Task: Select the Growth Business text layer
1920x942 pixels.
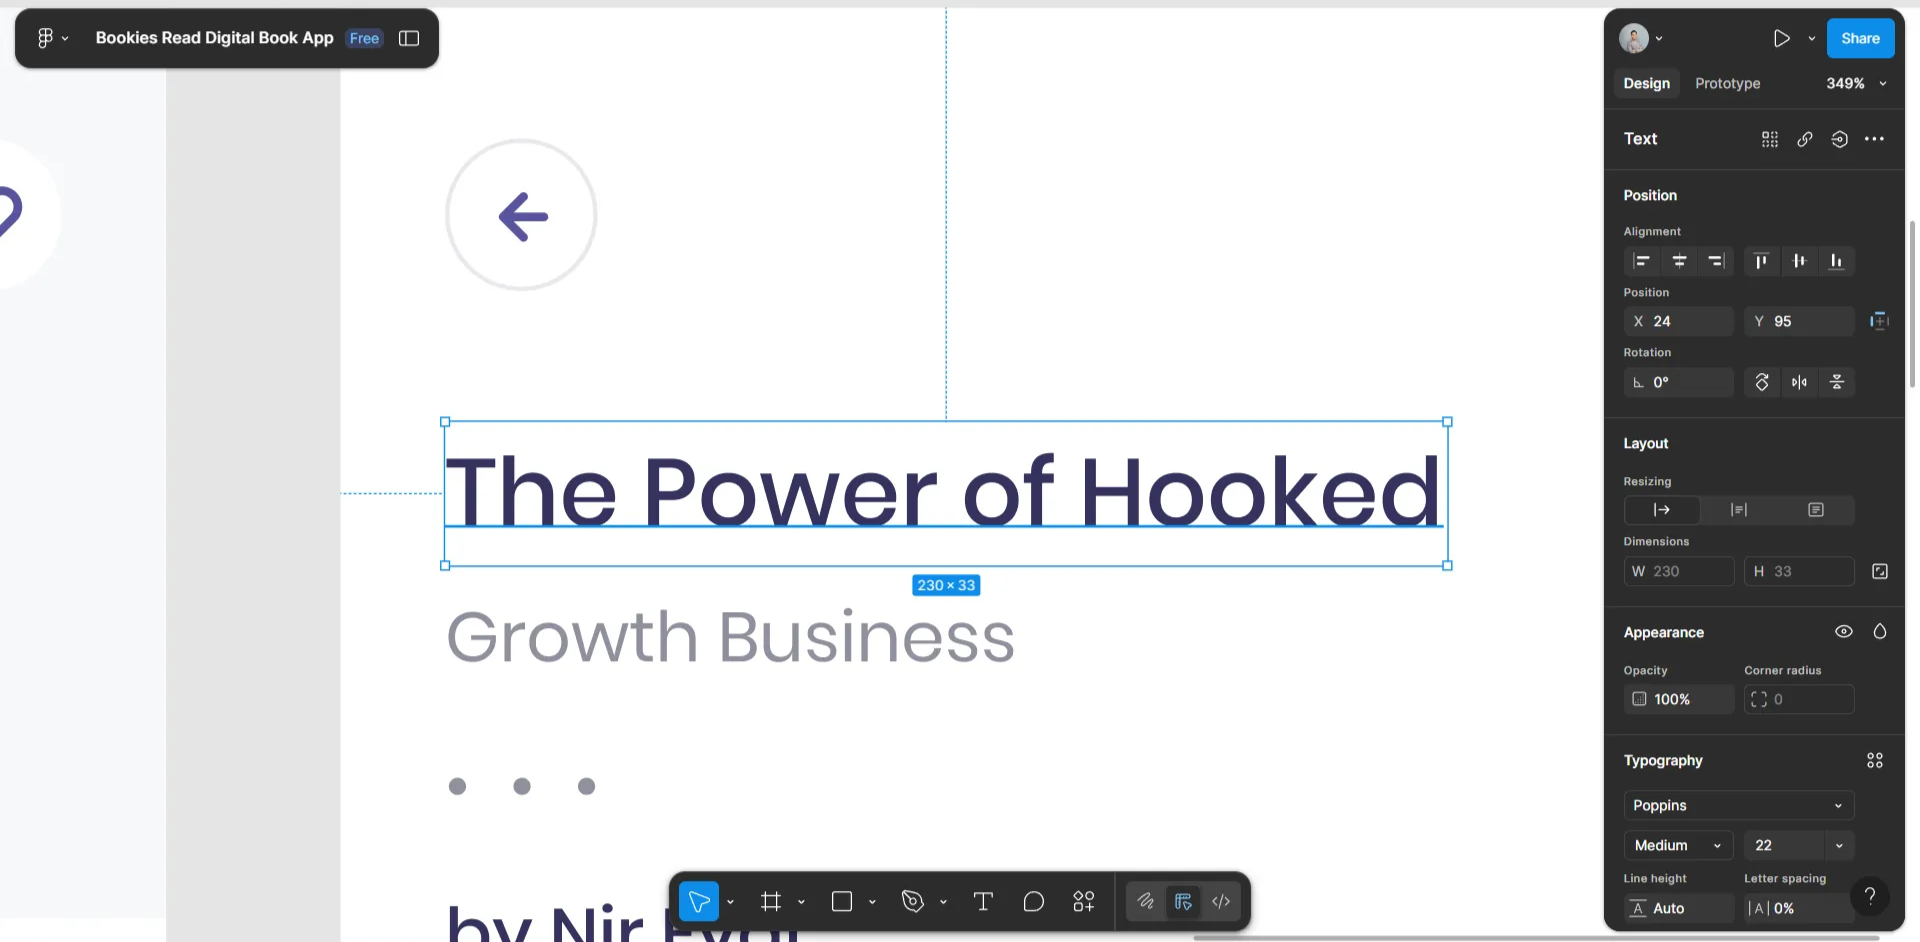Action: click(730, 637)
